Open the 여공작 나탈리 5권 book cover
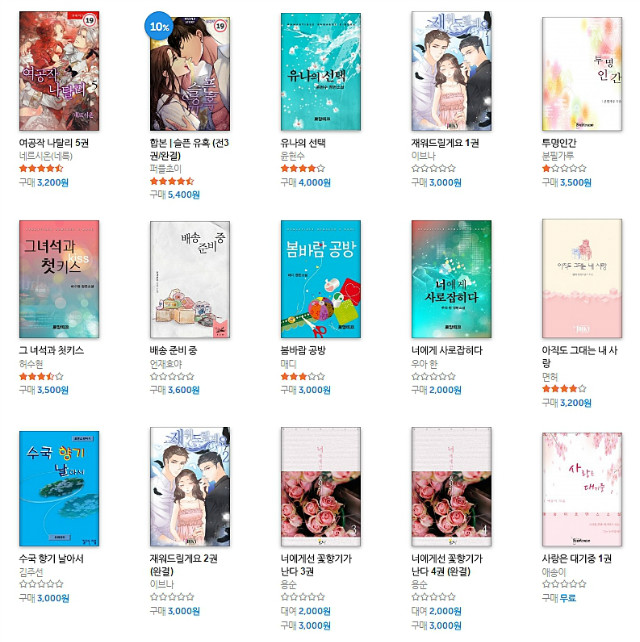The height and width of the screenshot is (642, 640). (x=59, y=71)
